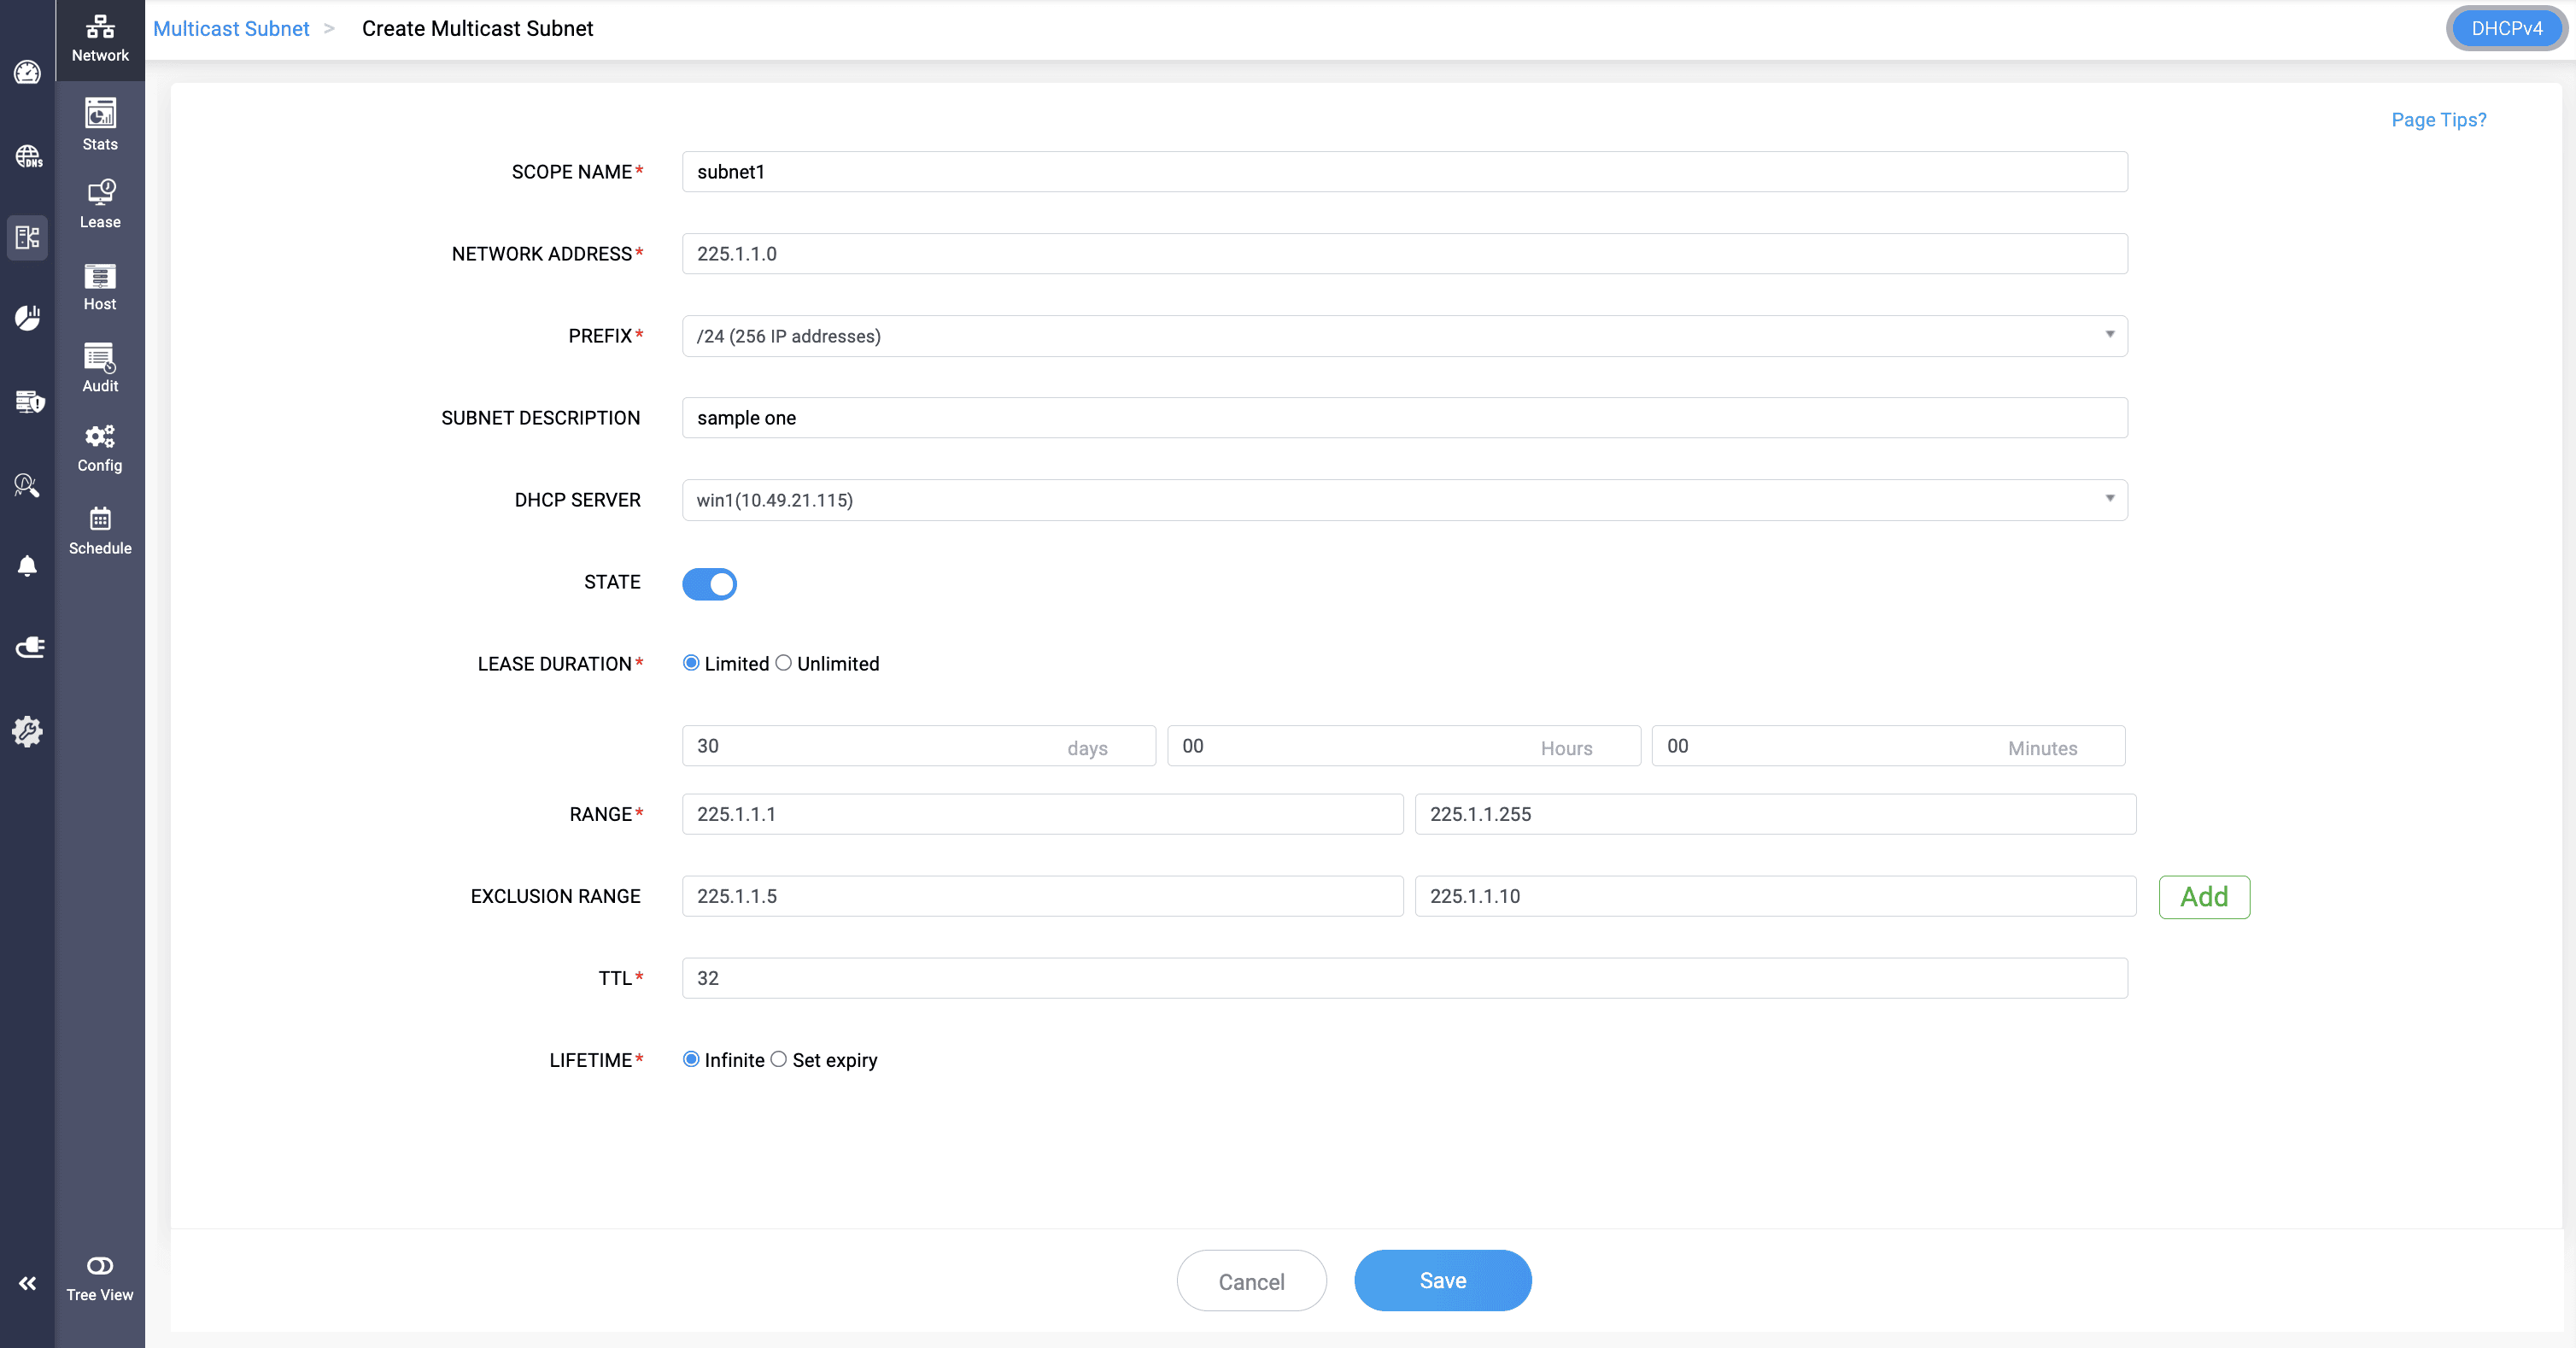
Task: Open the dashboard gauge icon in the left rail
Action: tap(27, 72)
